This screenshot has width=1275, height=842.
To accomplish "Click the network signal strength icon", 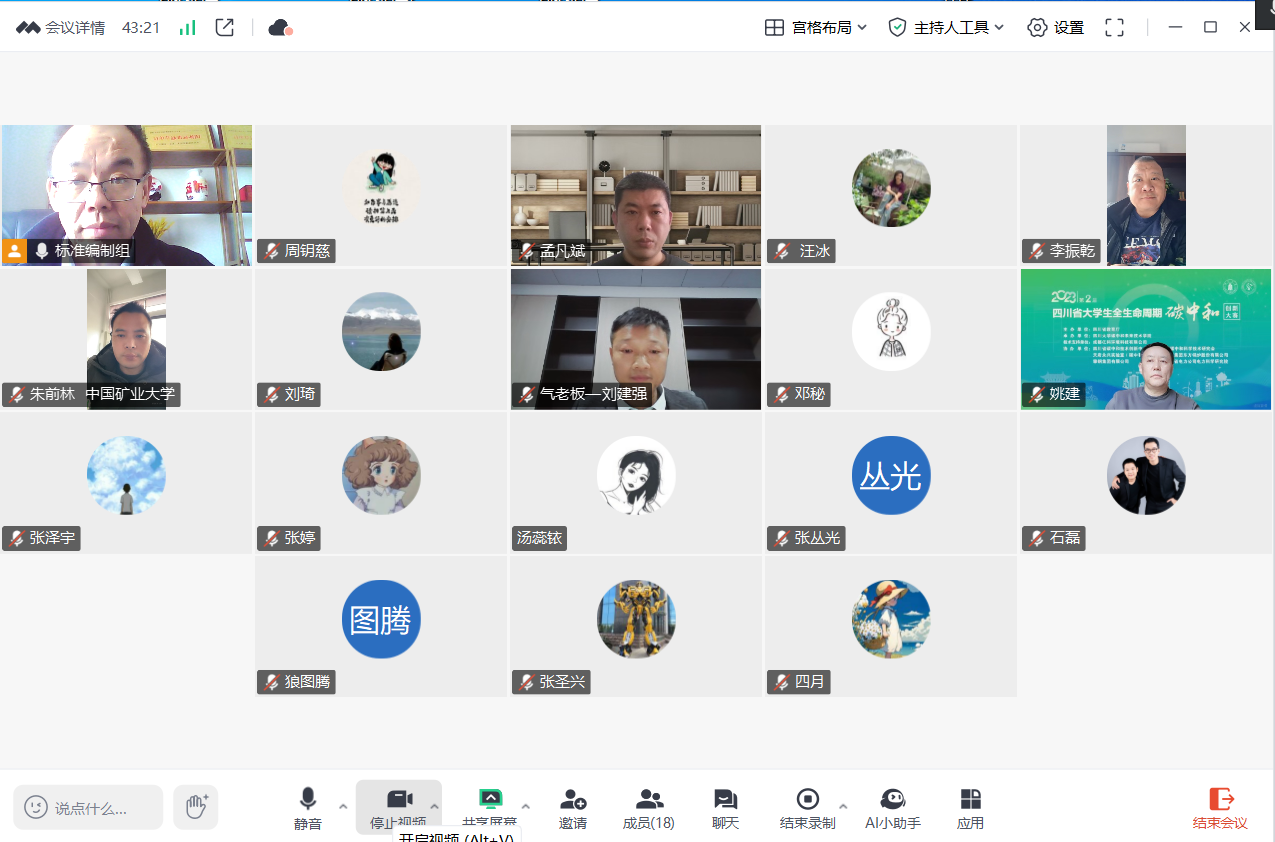I will coord(187,27).
